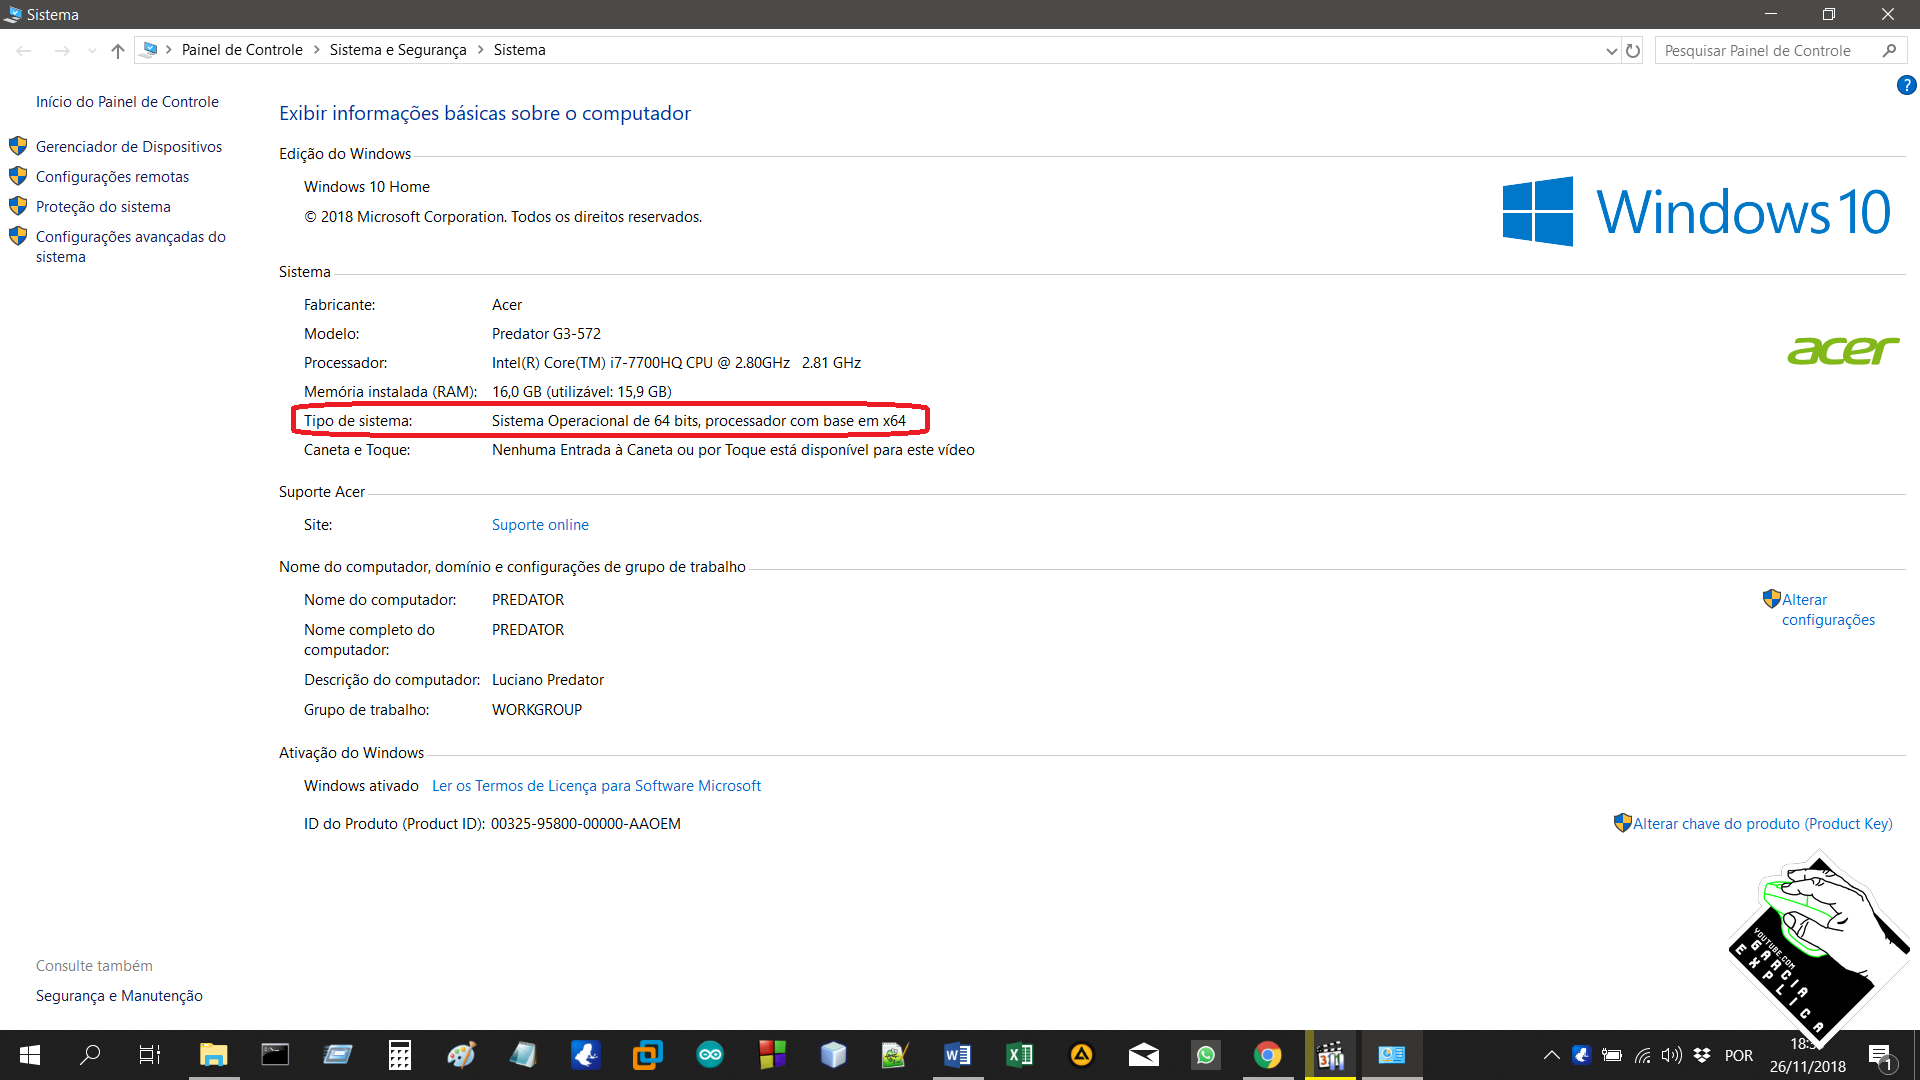Expand chevron after Painel de Controle breadcrumb
The image size is (1920, 1080).
point(317,49)
